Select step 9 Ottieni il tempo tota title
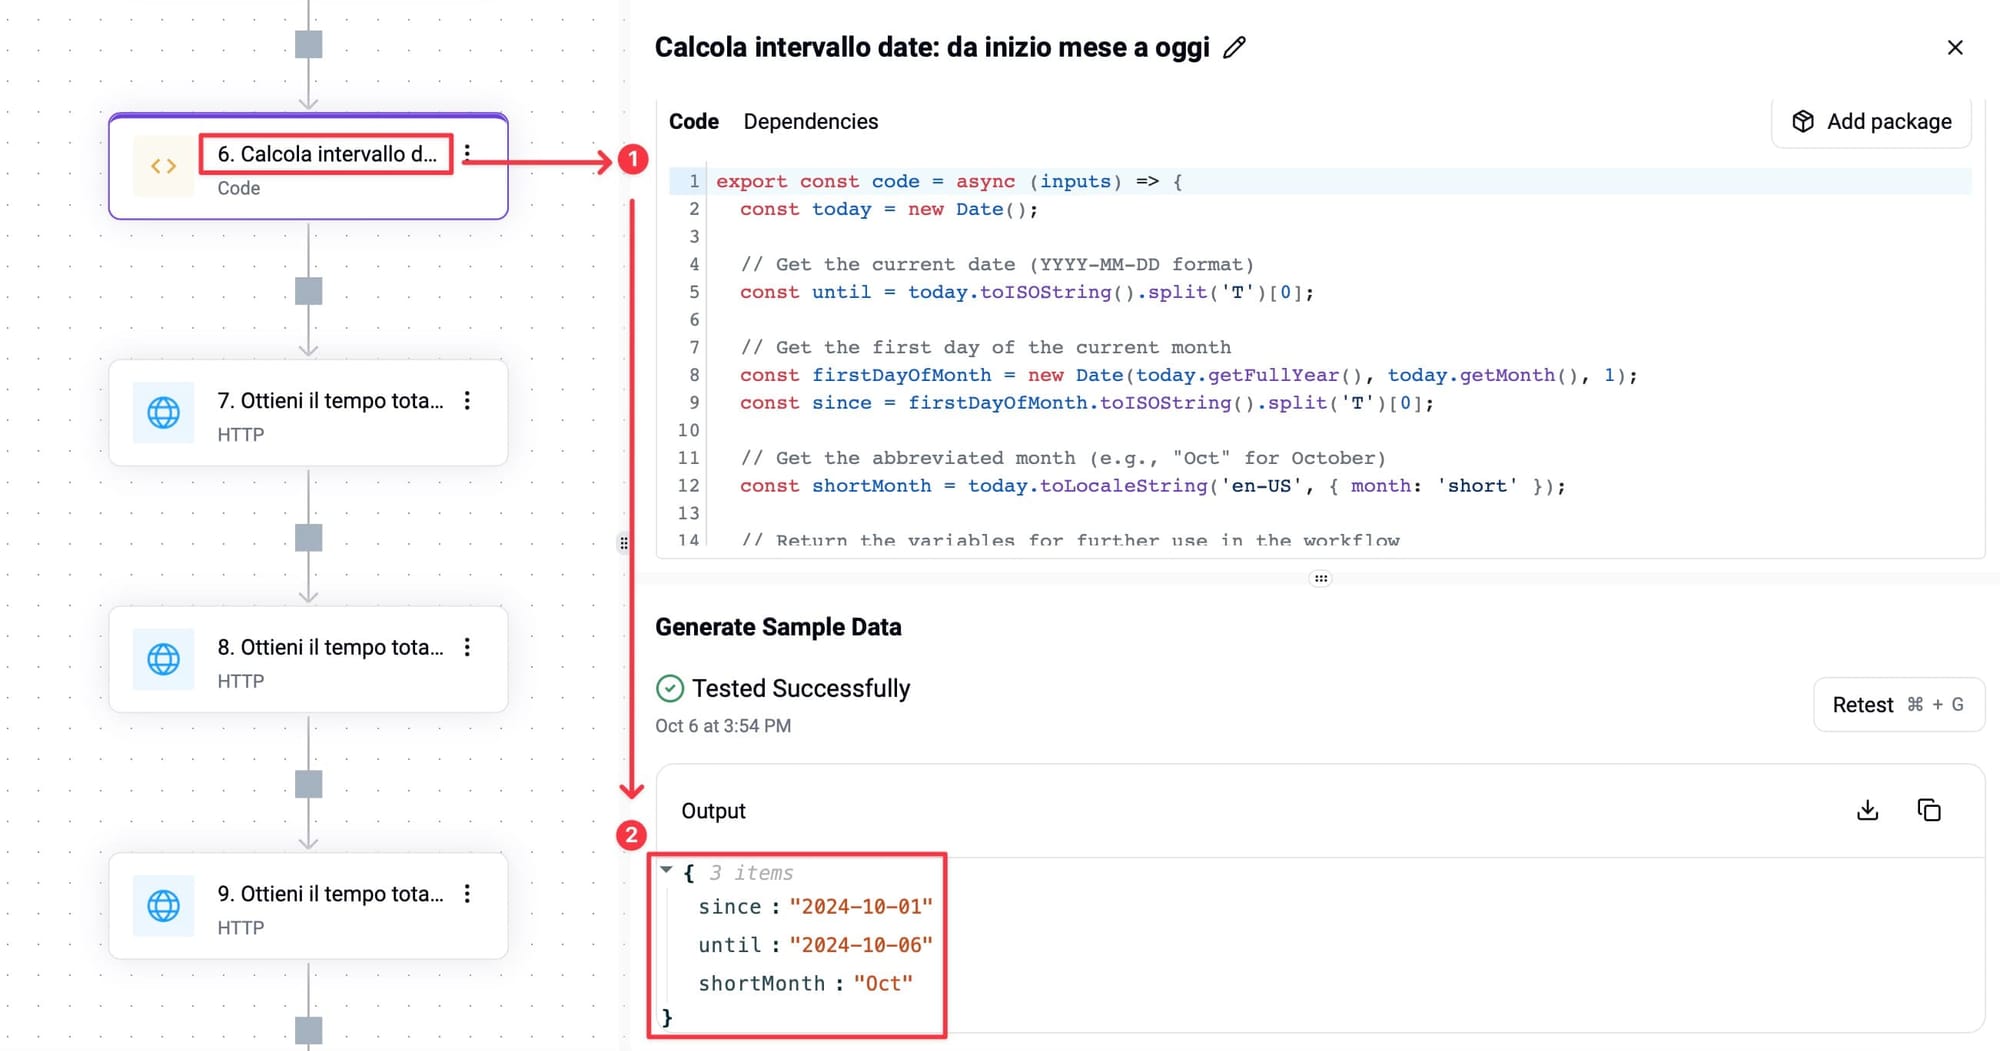 [330, 893]
